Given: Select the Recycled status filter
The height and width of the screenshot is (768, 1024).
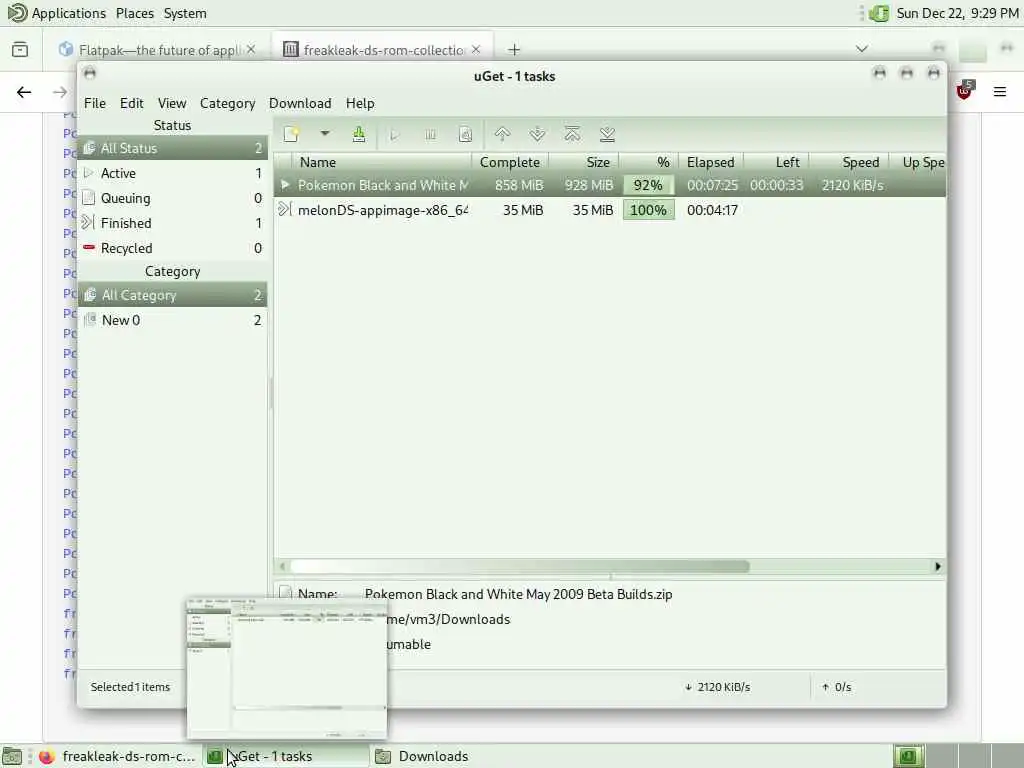Looking at the screenshot, I should [x=172, y=248].
